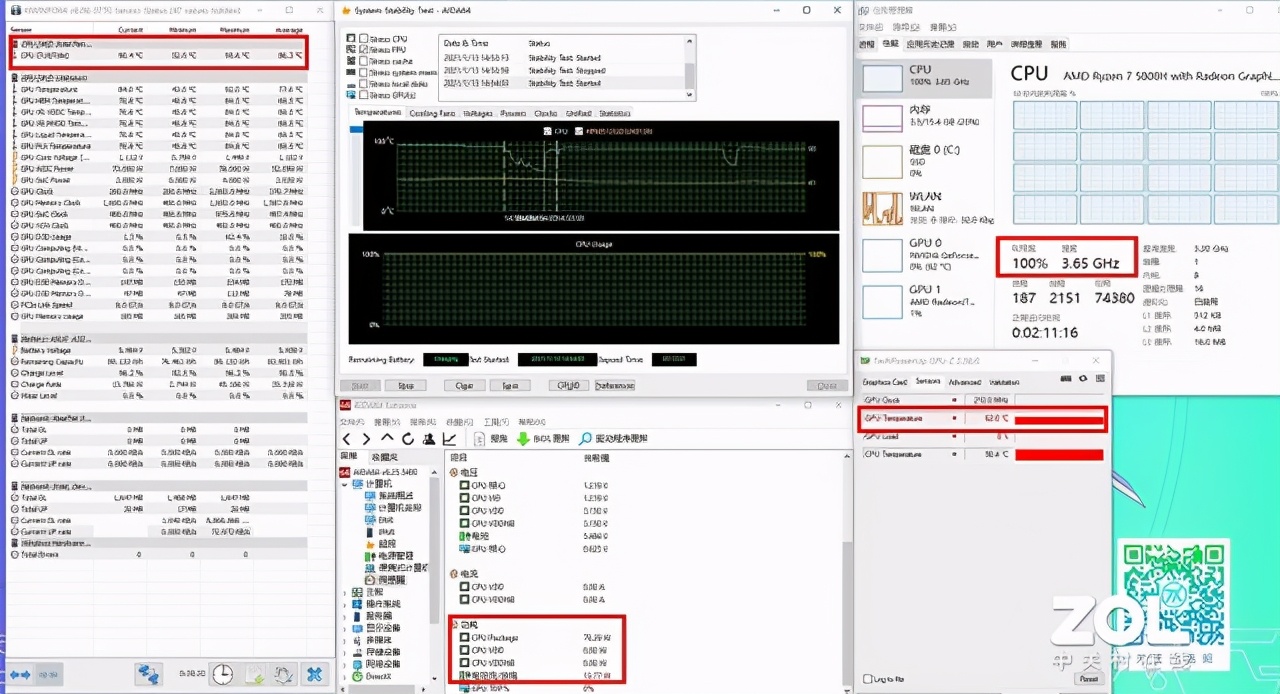1280x694 pixels.
Task: Click Reset button in GPU-Z
Action: (1089, 679)
